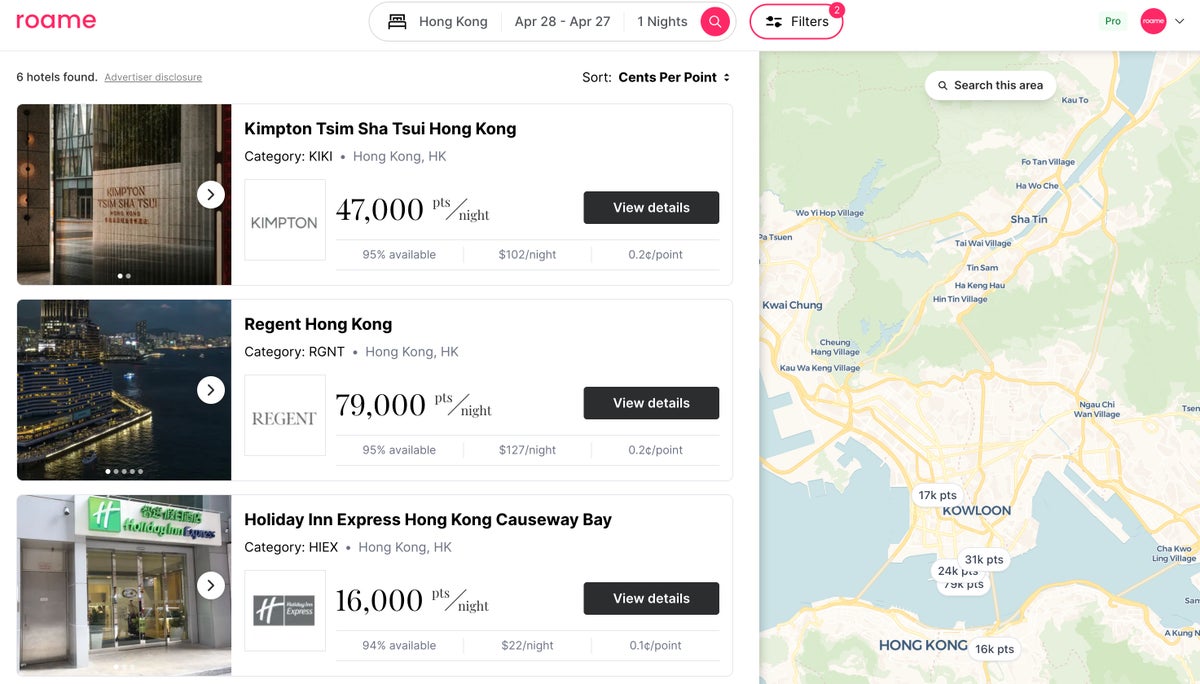Screen dimensions: 1200x684
Task: Advance Holiday Inn Express photo carousel
Action: (x=210, y=585)
